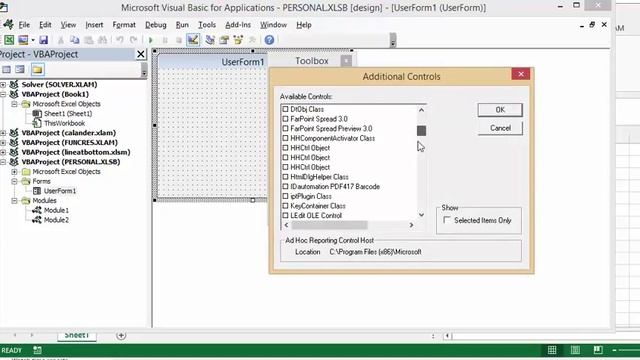
Task: Open the Tools menu
Action: click(x=207, y=25)
